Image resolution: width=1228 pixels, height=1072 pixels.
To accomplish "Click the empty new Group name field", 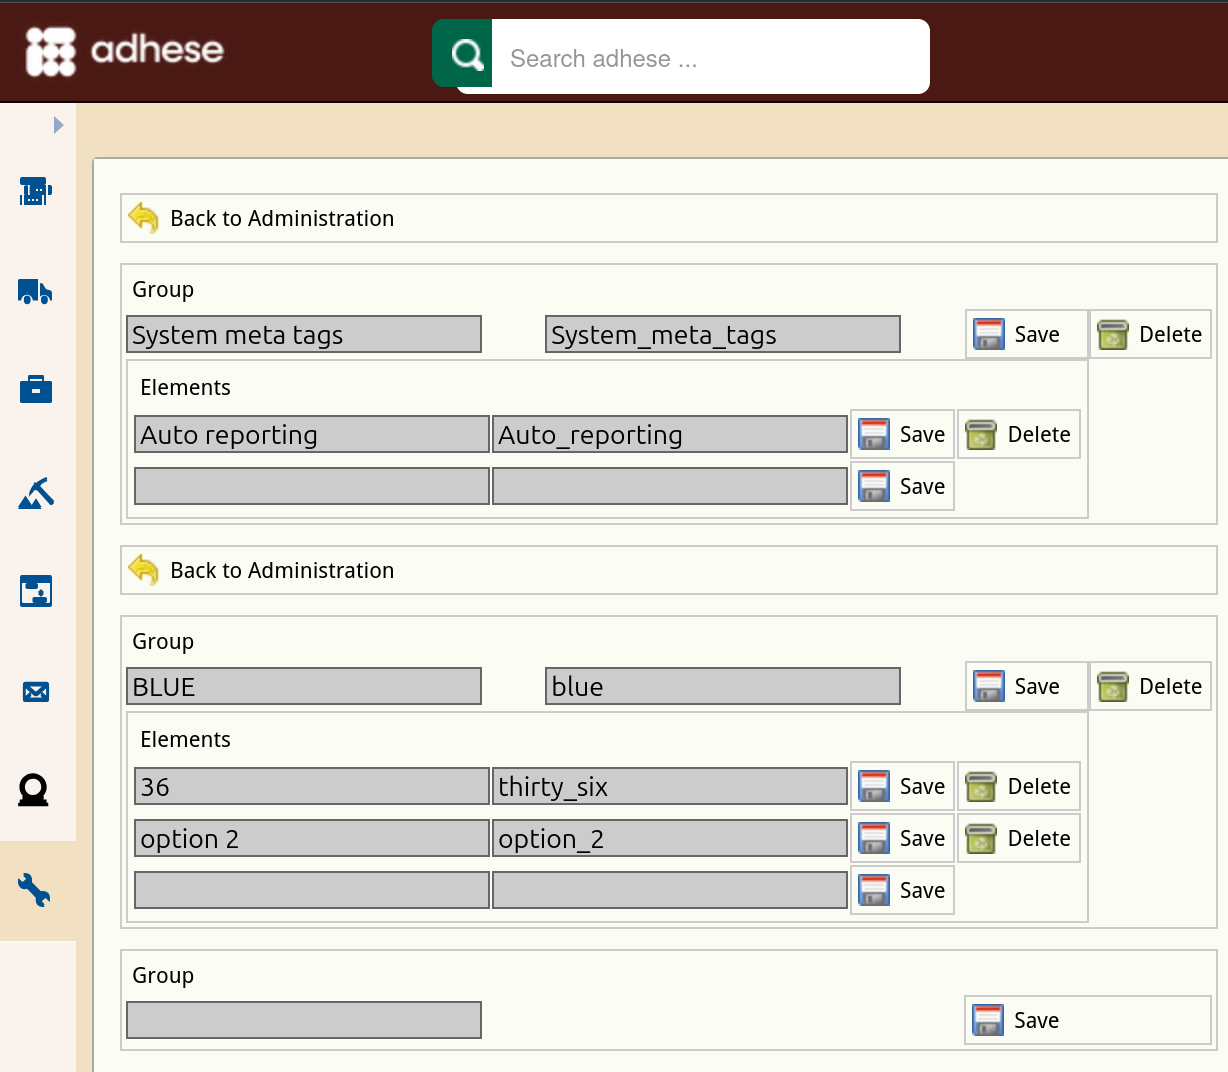I will [304, 1020].
